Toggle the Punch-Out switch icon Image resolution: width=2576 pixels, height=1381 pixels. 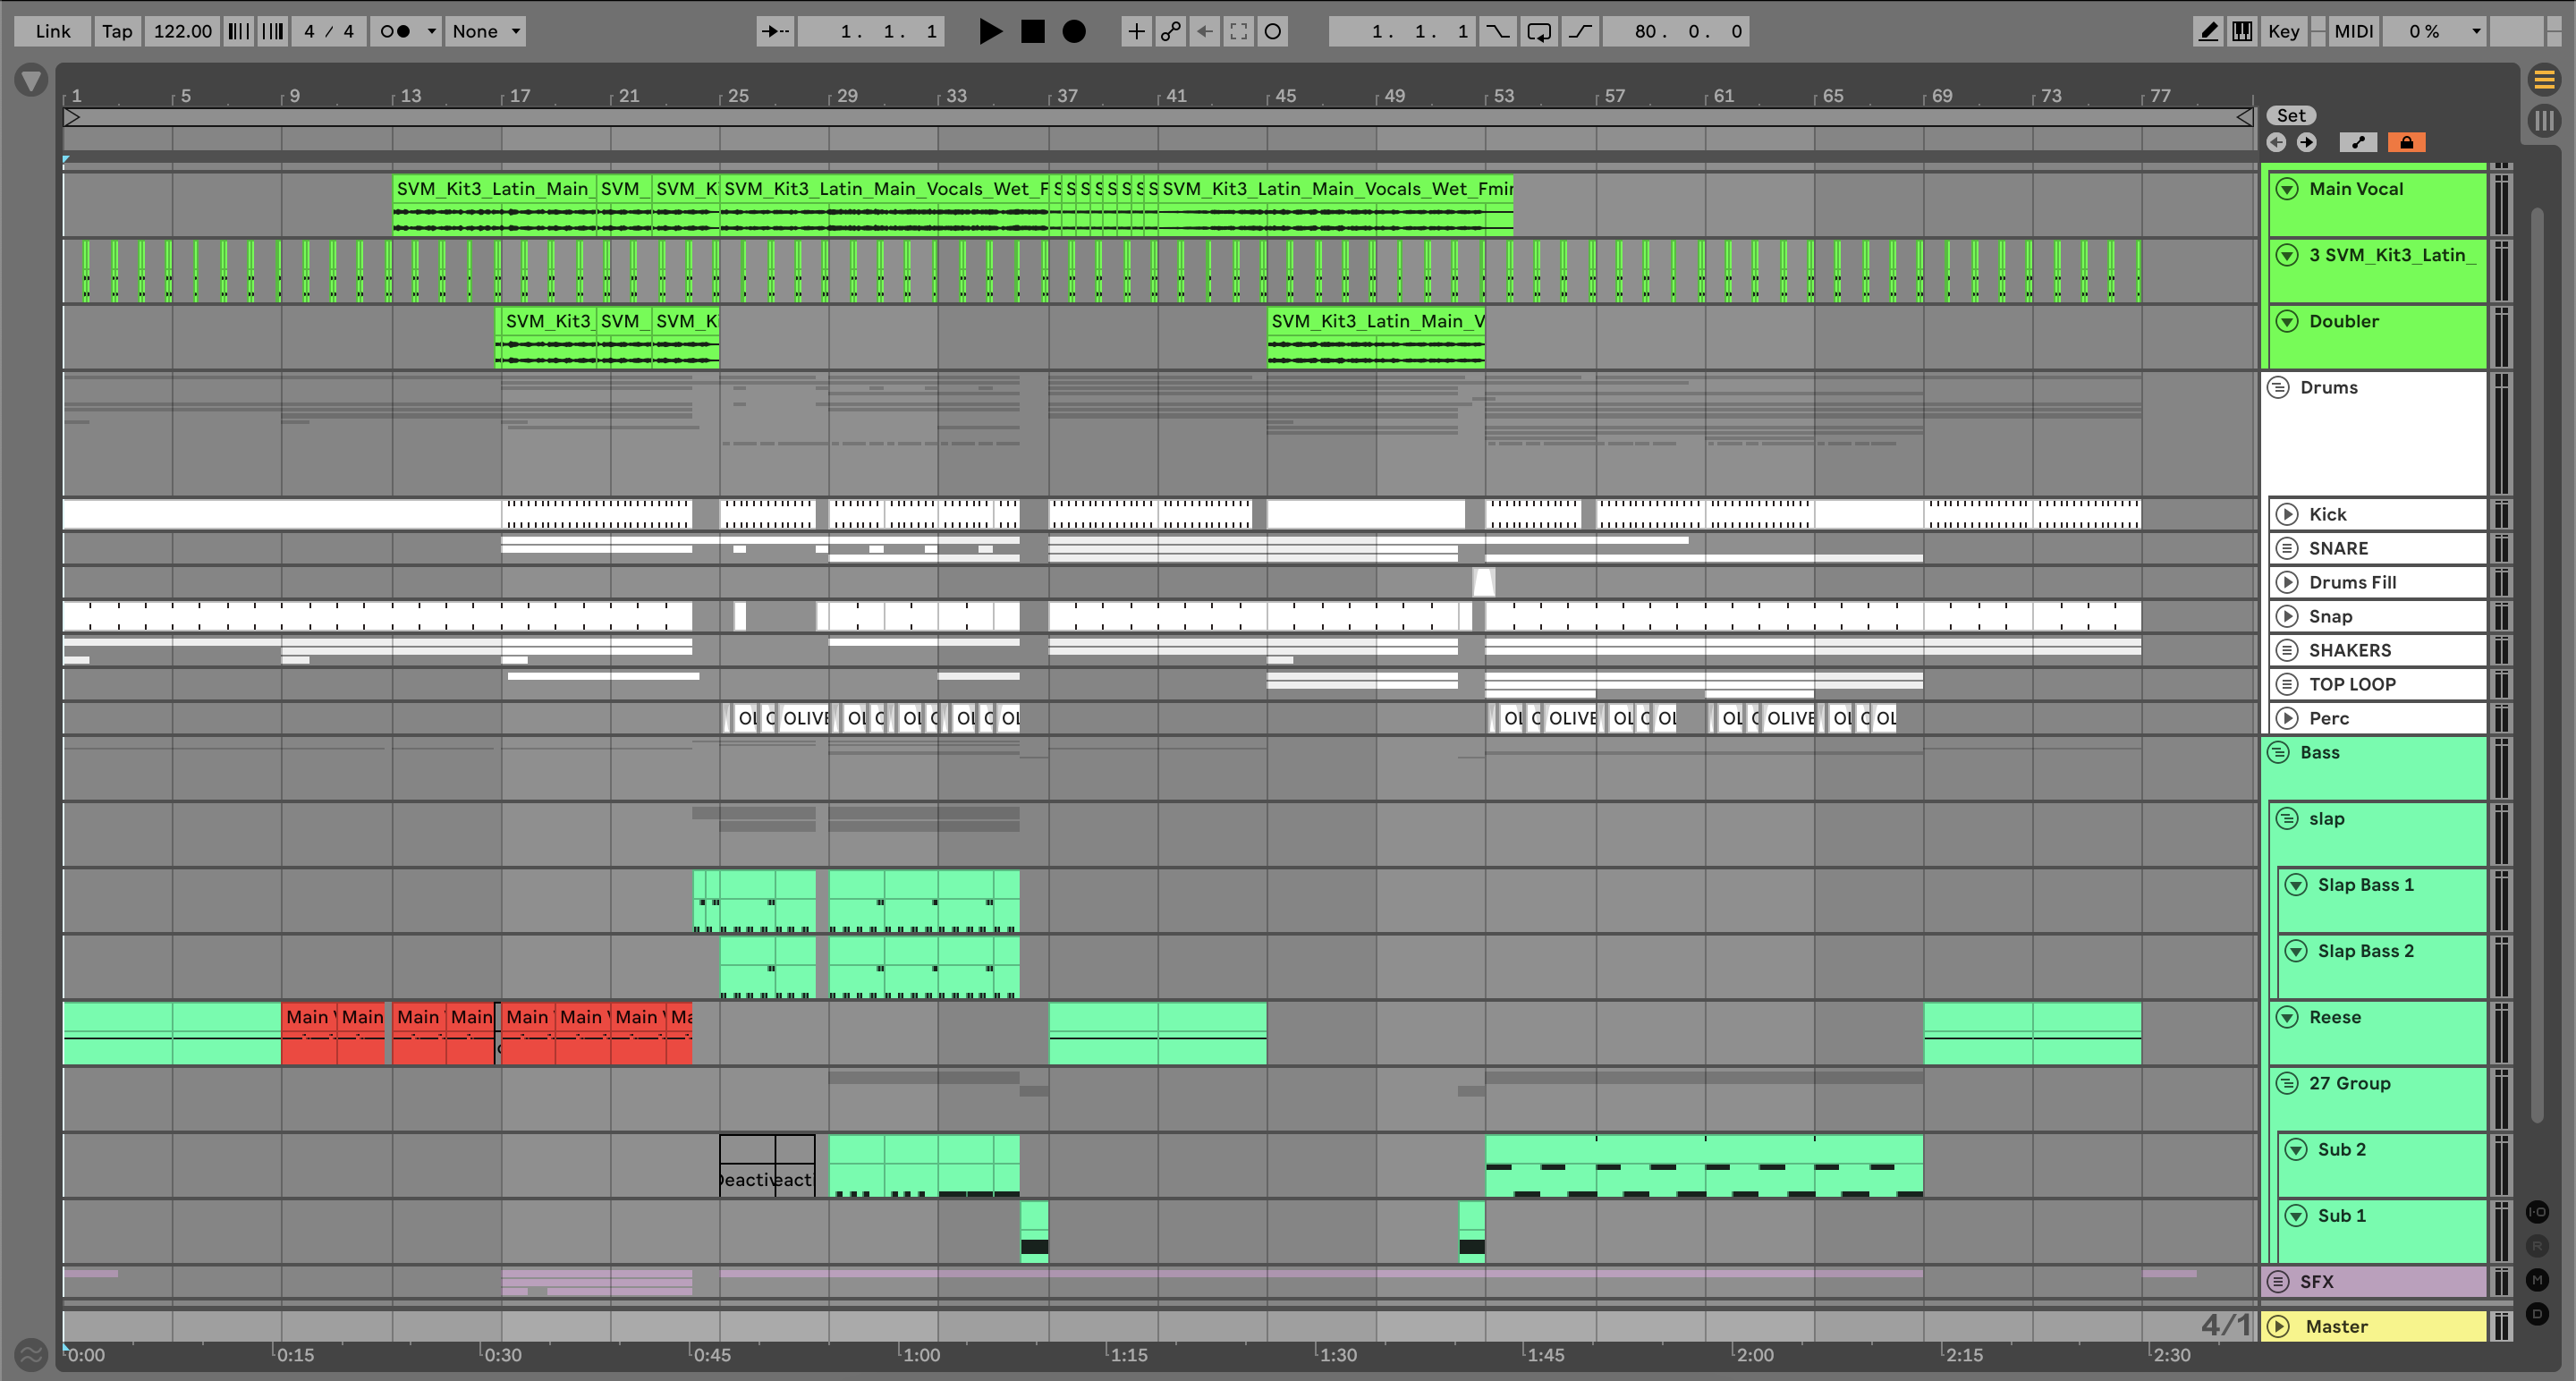(1580, 31)
